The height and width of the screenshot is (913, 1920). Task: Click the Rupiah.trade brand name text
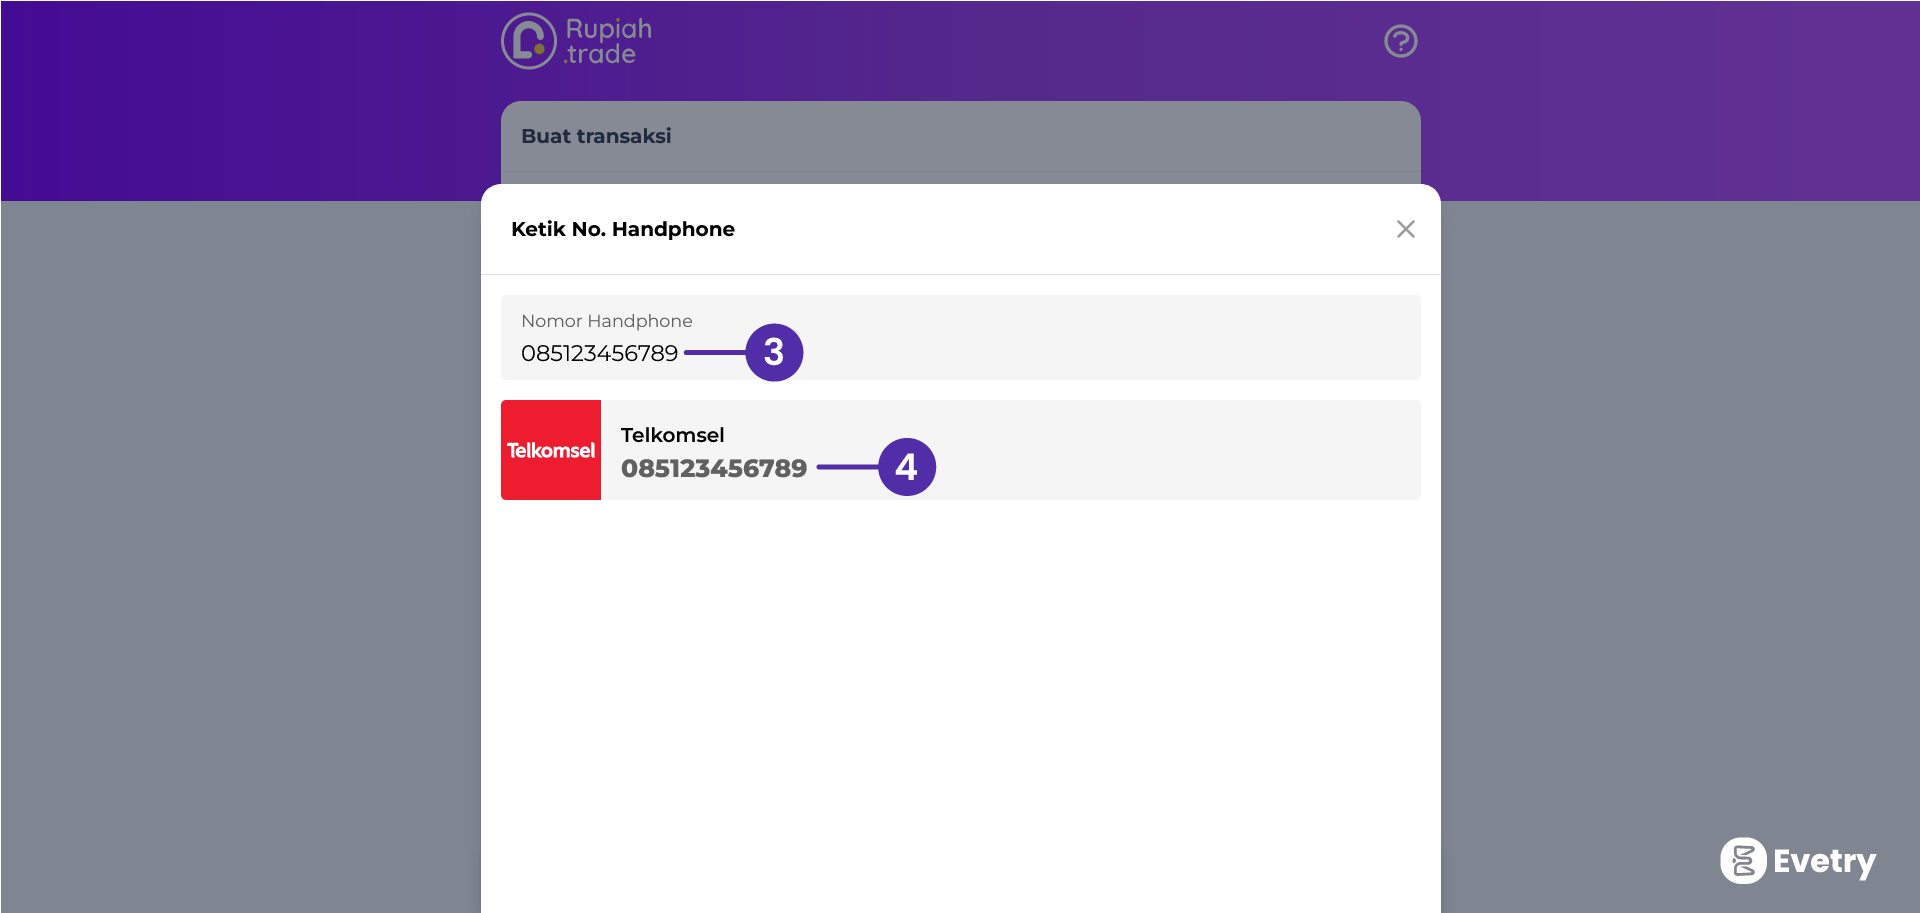[608, 41]
